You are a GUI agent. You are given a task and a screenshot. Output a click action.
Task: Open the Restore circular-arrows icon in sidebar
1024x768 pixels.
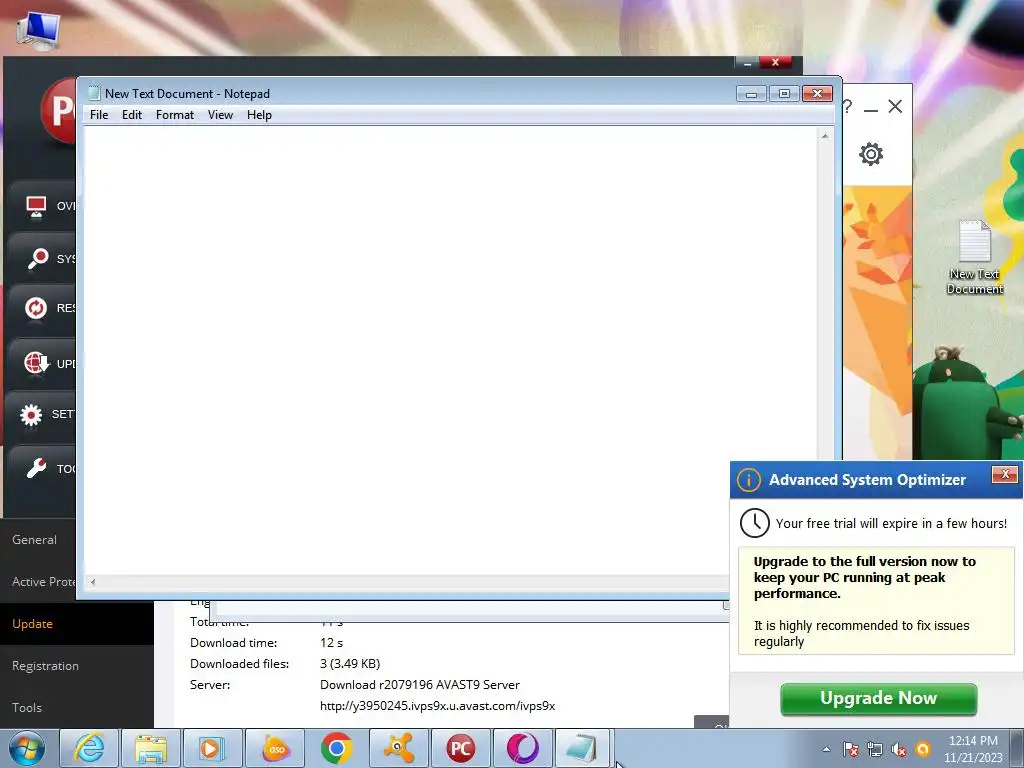pos(36,308)
